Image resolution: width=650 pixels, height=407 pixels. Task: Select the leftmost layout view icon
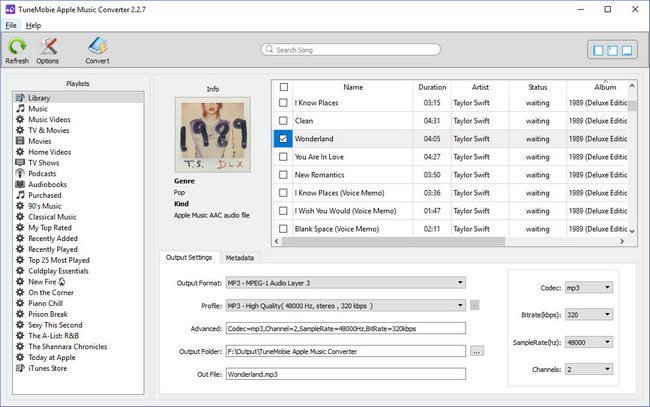pyautogui.click(x=598, y=51)
